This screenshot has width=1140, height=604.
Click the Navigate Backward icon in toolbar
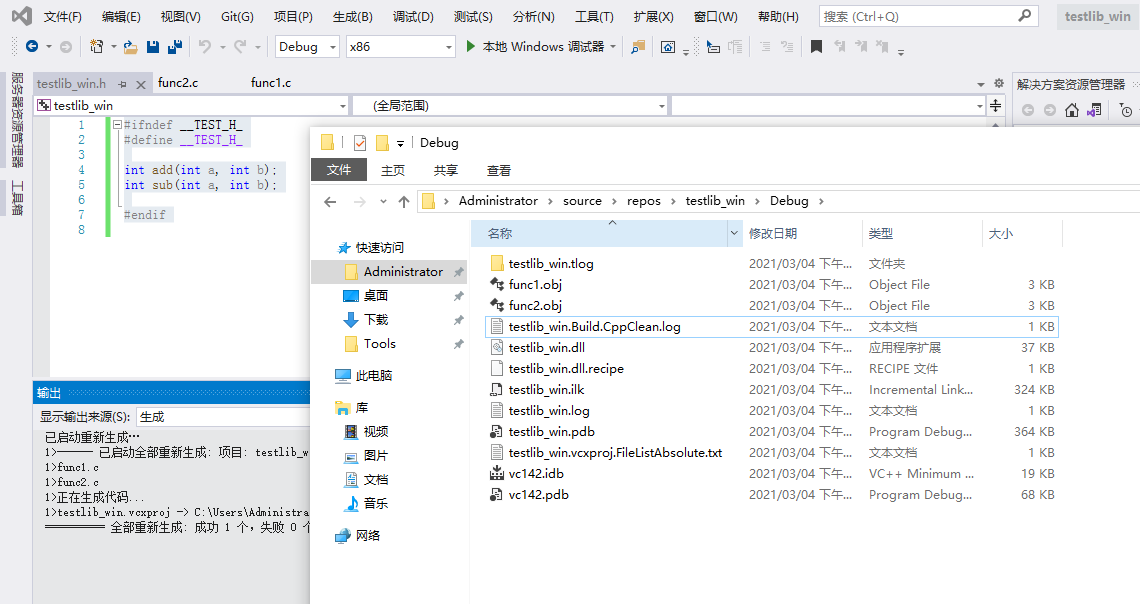pos(32,47)
